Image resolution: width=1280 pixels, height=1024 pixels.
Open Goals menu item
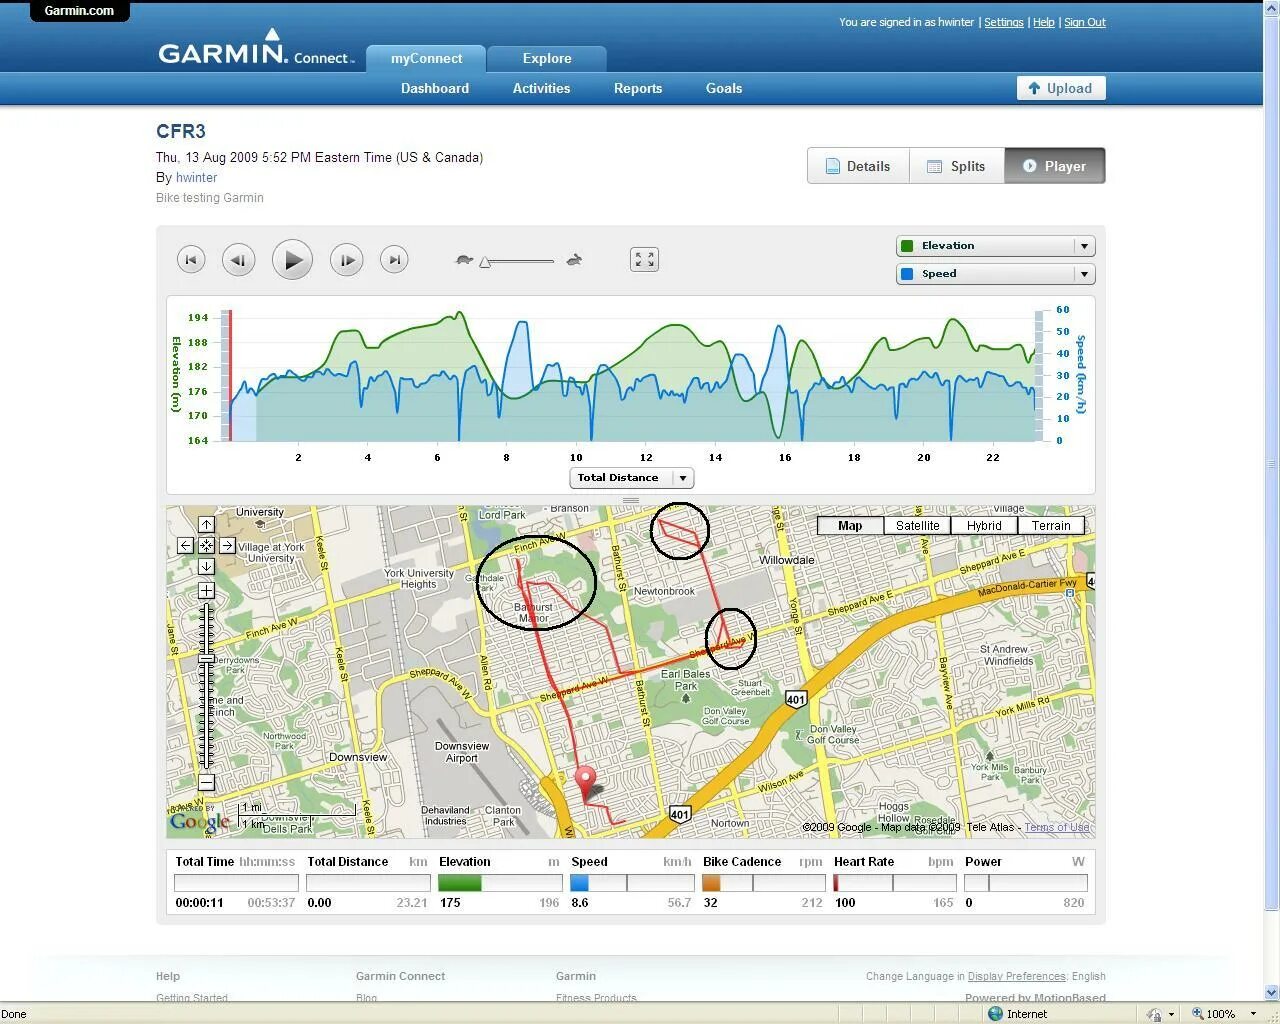tap(724, 88)
